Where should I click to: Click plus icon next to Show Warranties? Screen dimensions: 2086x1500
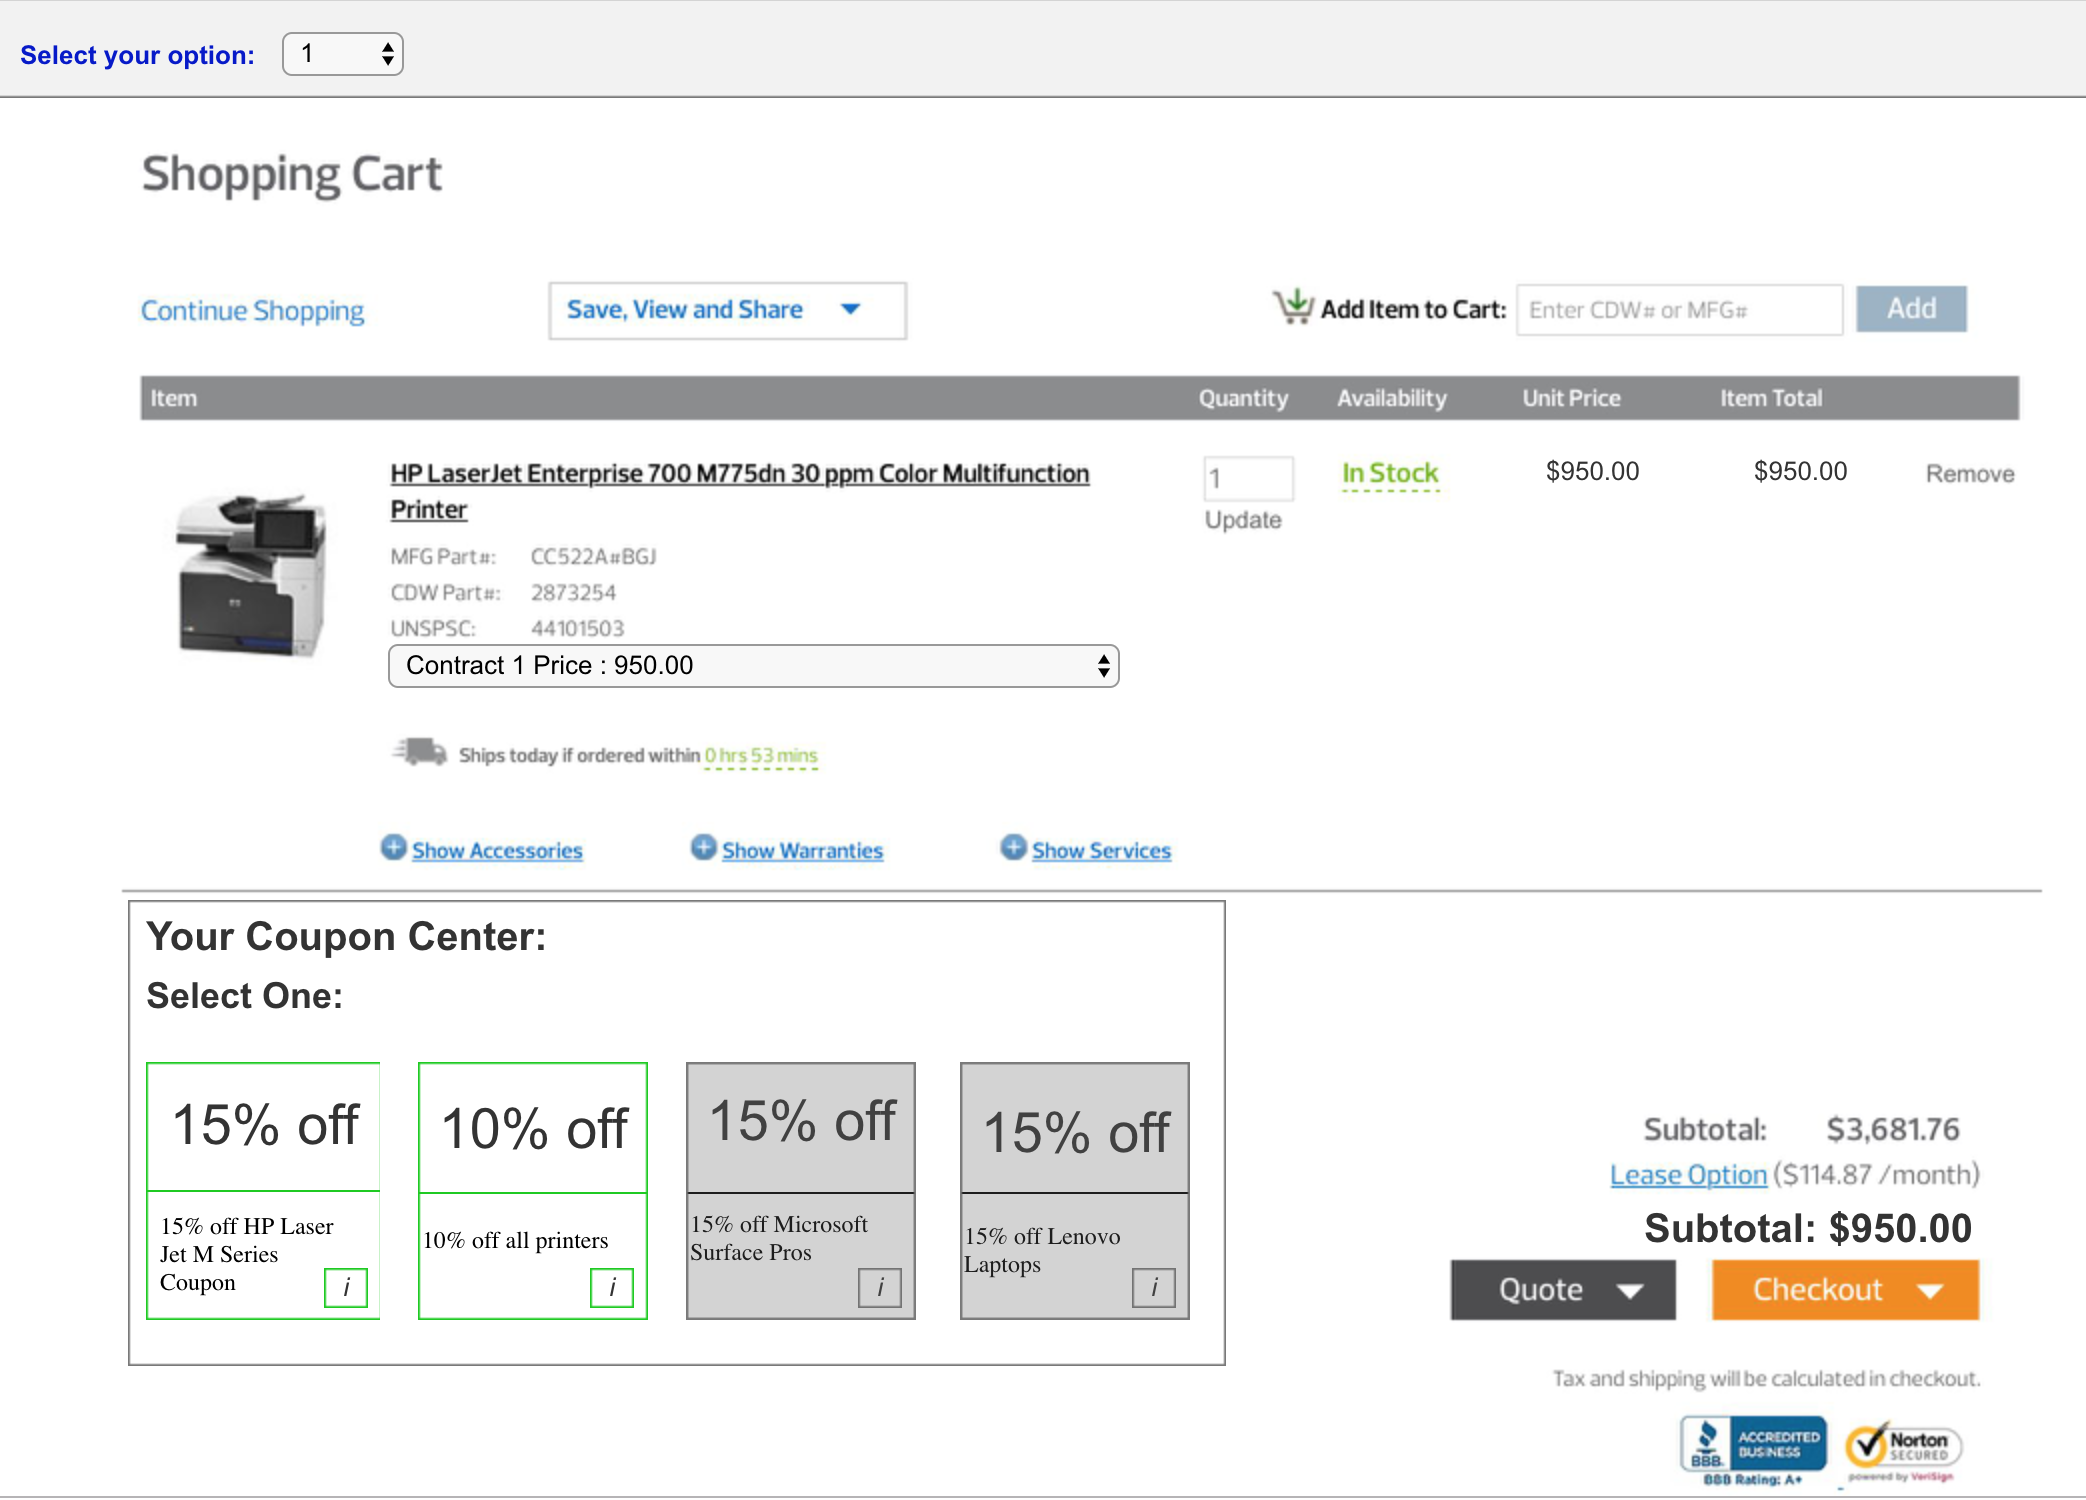pos(704,847)
